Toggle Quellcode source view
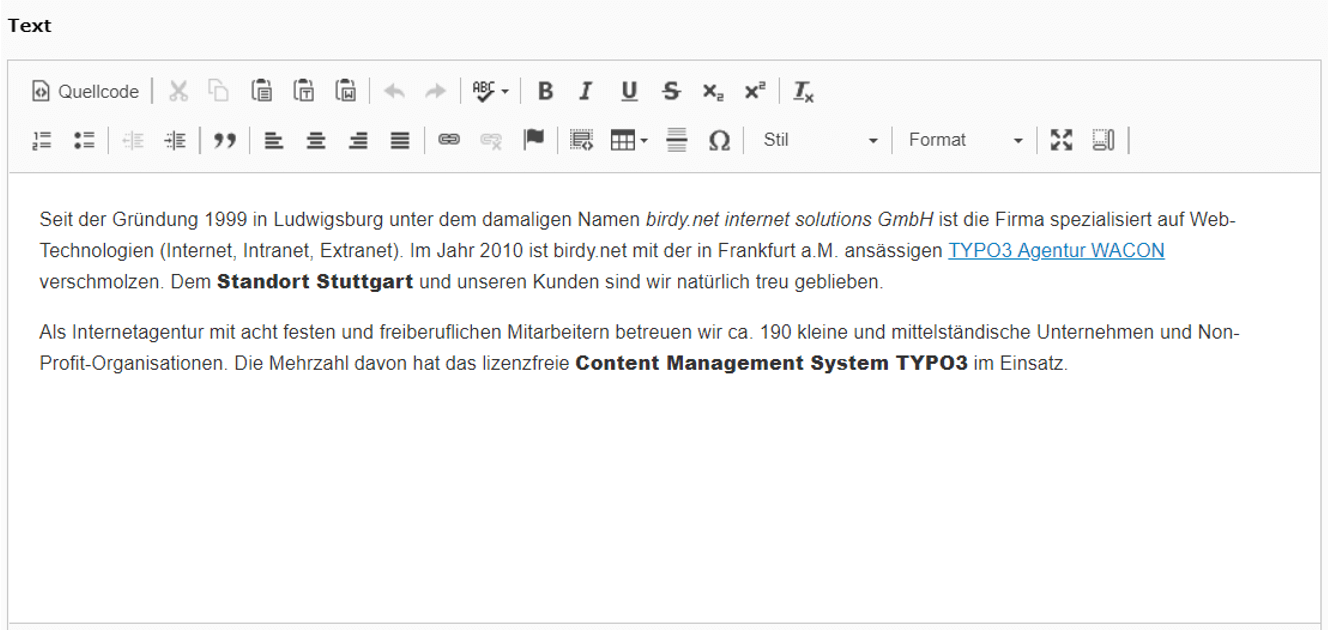1328x630 pixels. click(x=85, y=92)
